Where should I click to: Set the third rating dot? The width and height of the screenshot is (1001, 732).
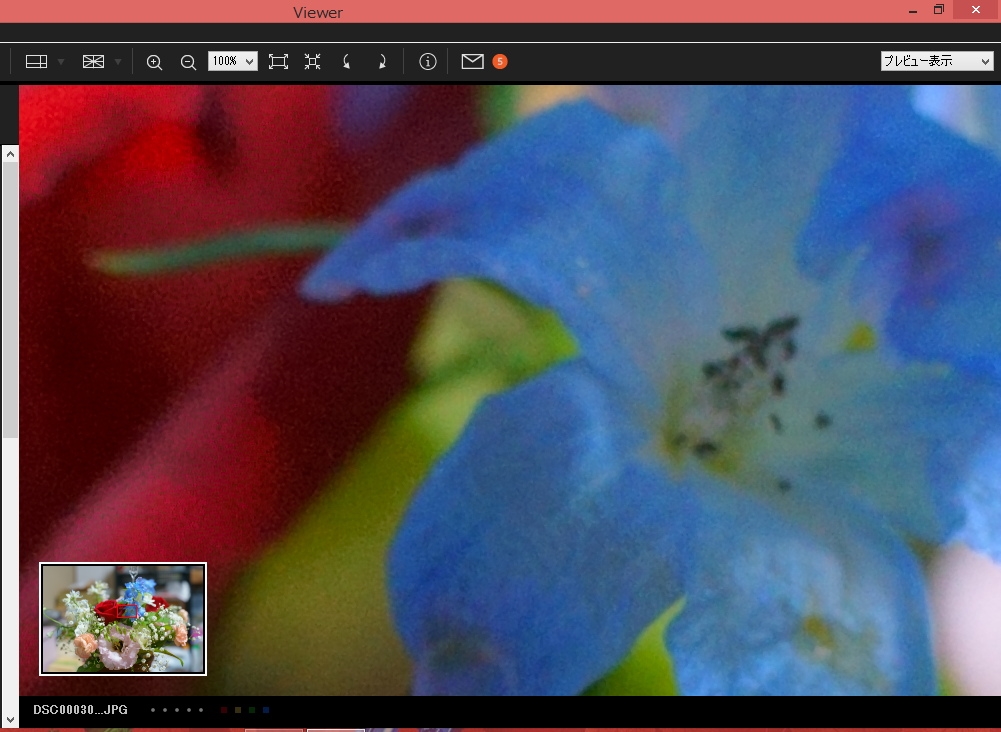[x=177, y=710]
